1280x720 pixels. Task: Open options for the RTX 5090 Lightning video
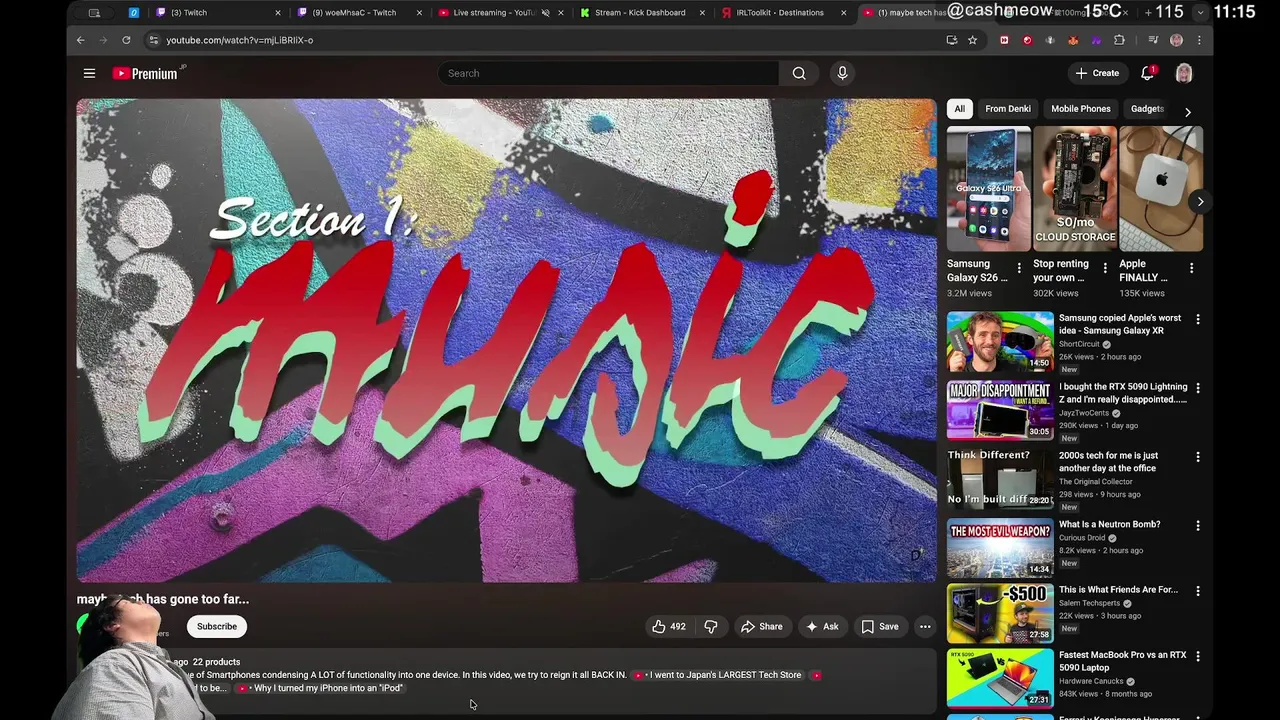tap(1198, 388)
